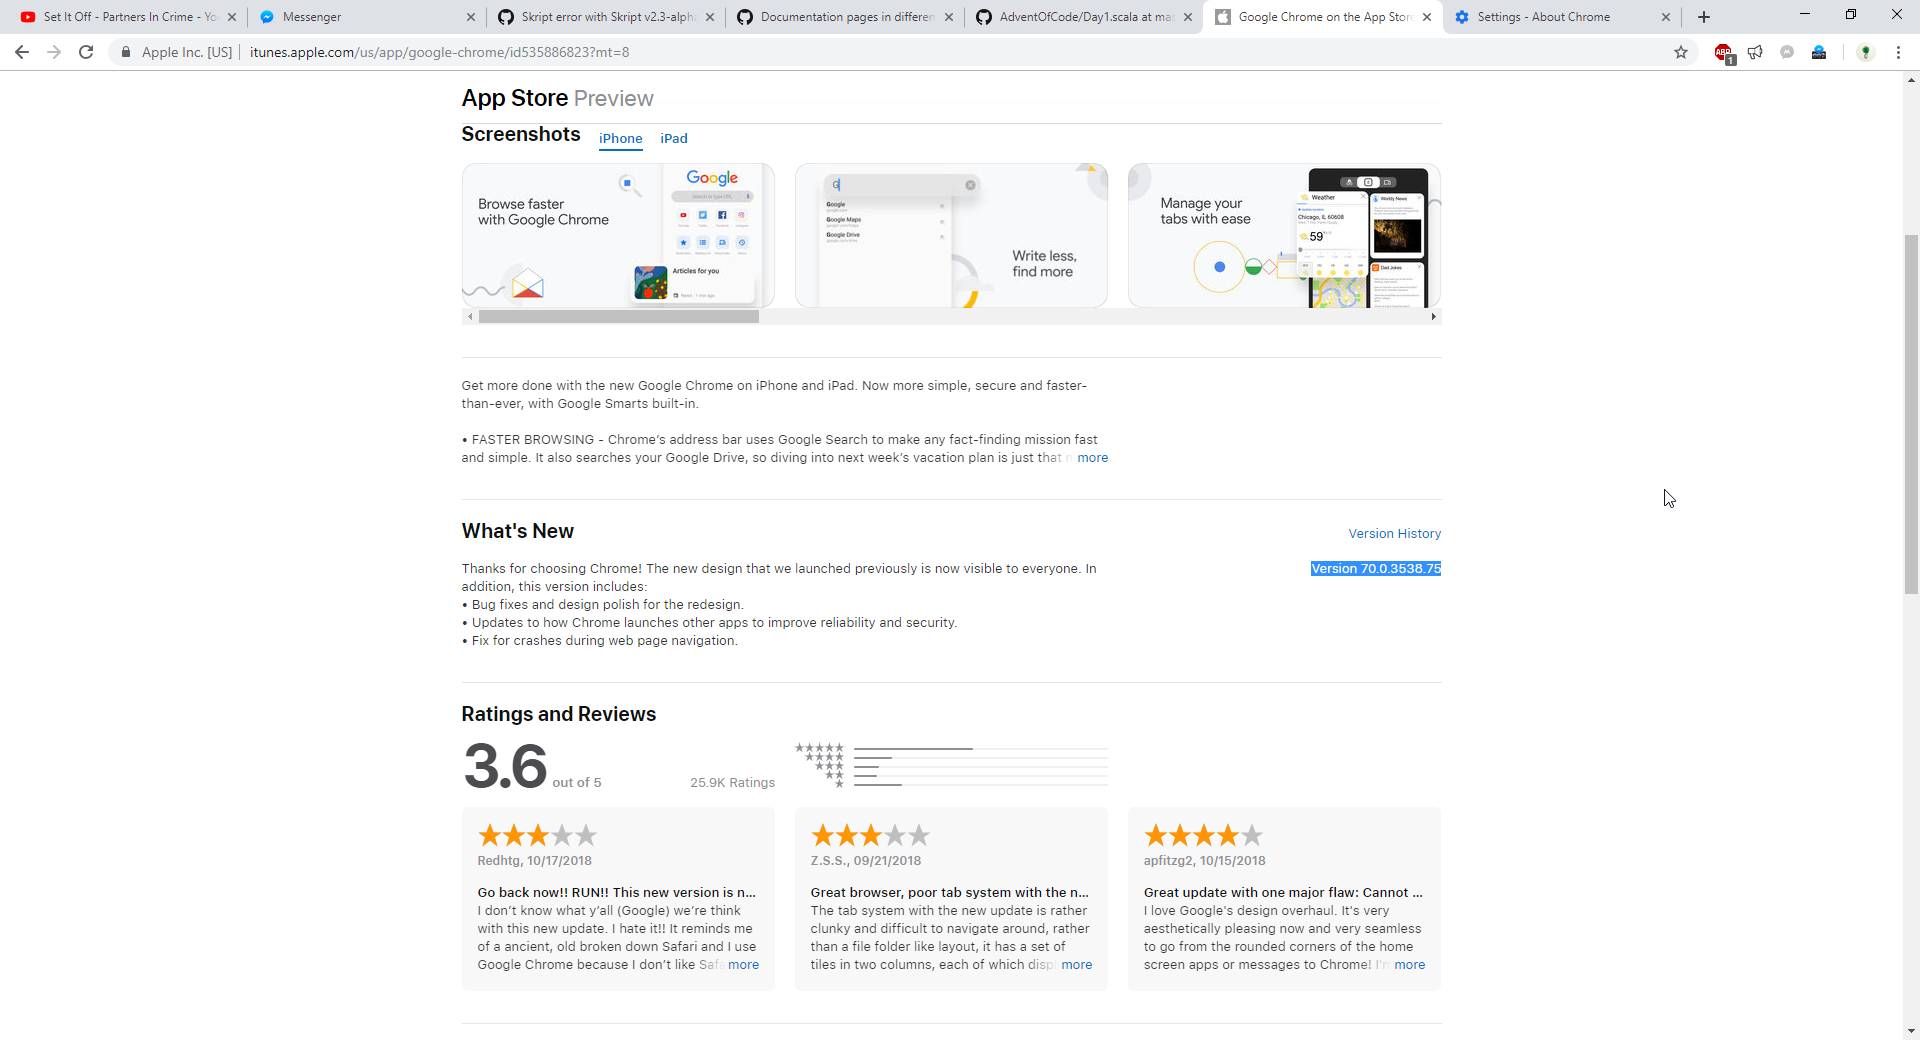The width and height of the screenshot is (1920, 1040).
Task: Reload the page using the refresh icon
Action: tap(85, 52)
